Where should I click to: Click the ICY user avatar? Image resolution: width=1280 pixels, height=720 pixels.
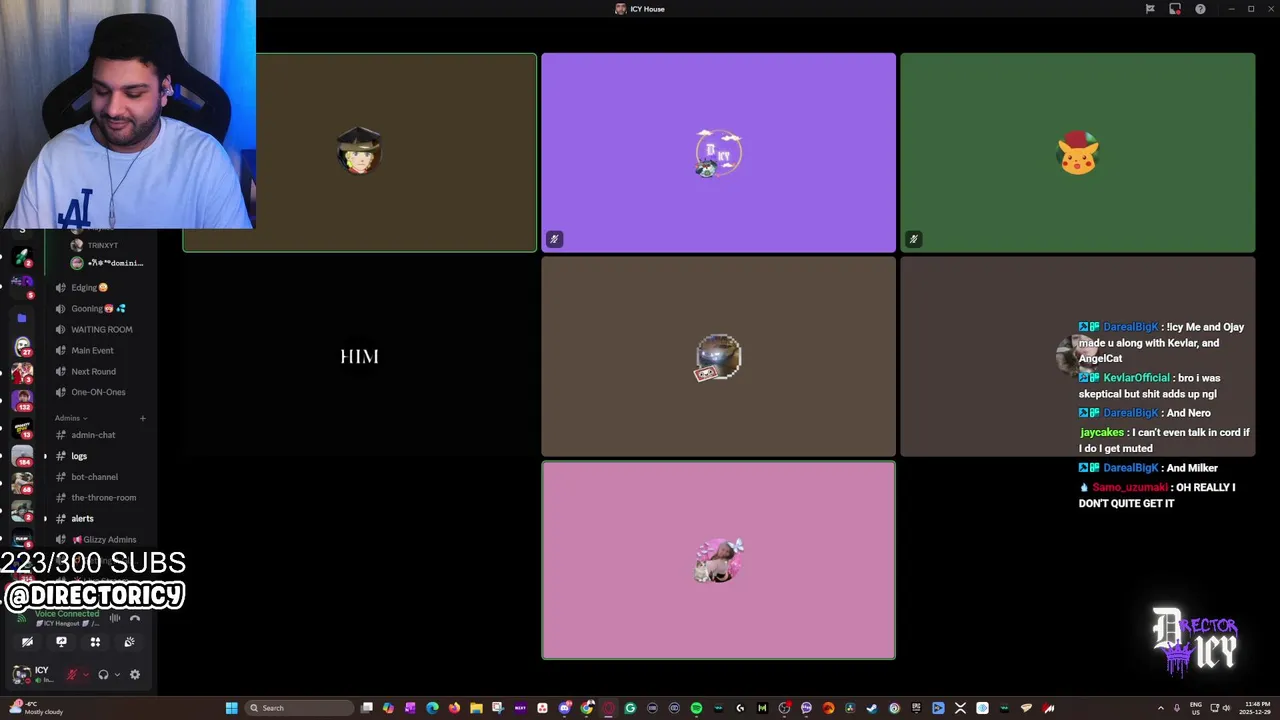pos(21,674)
